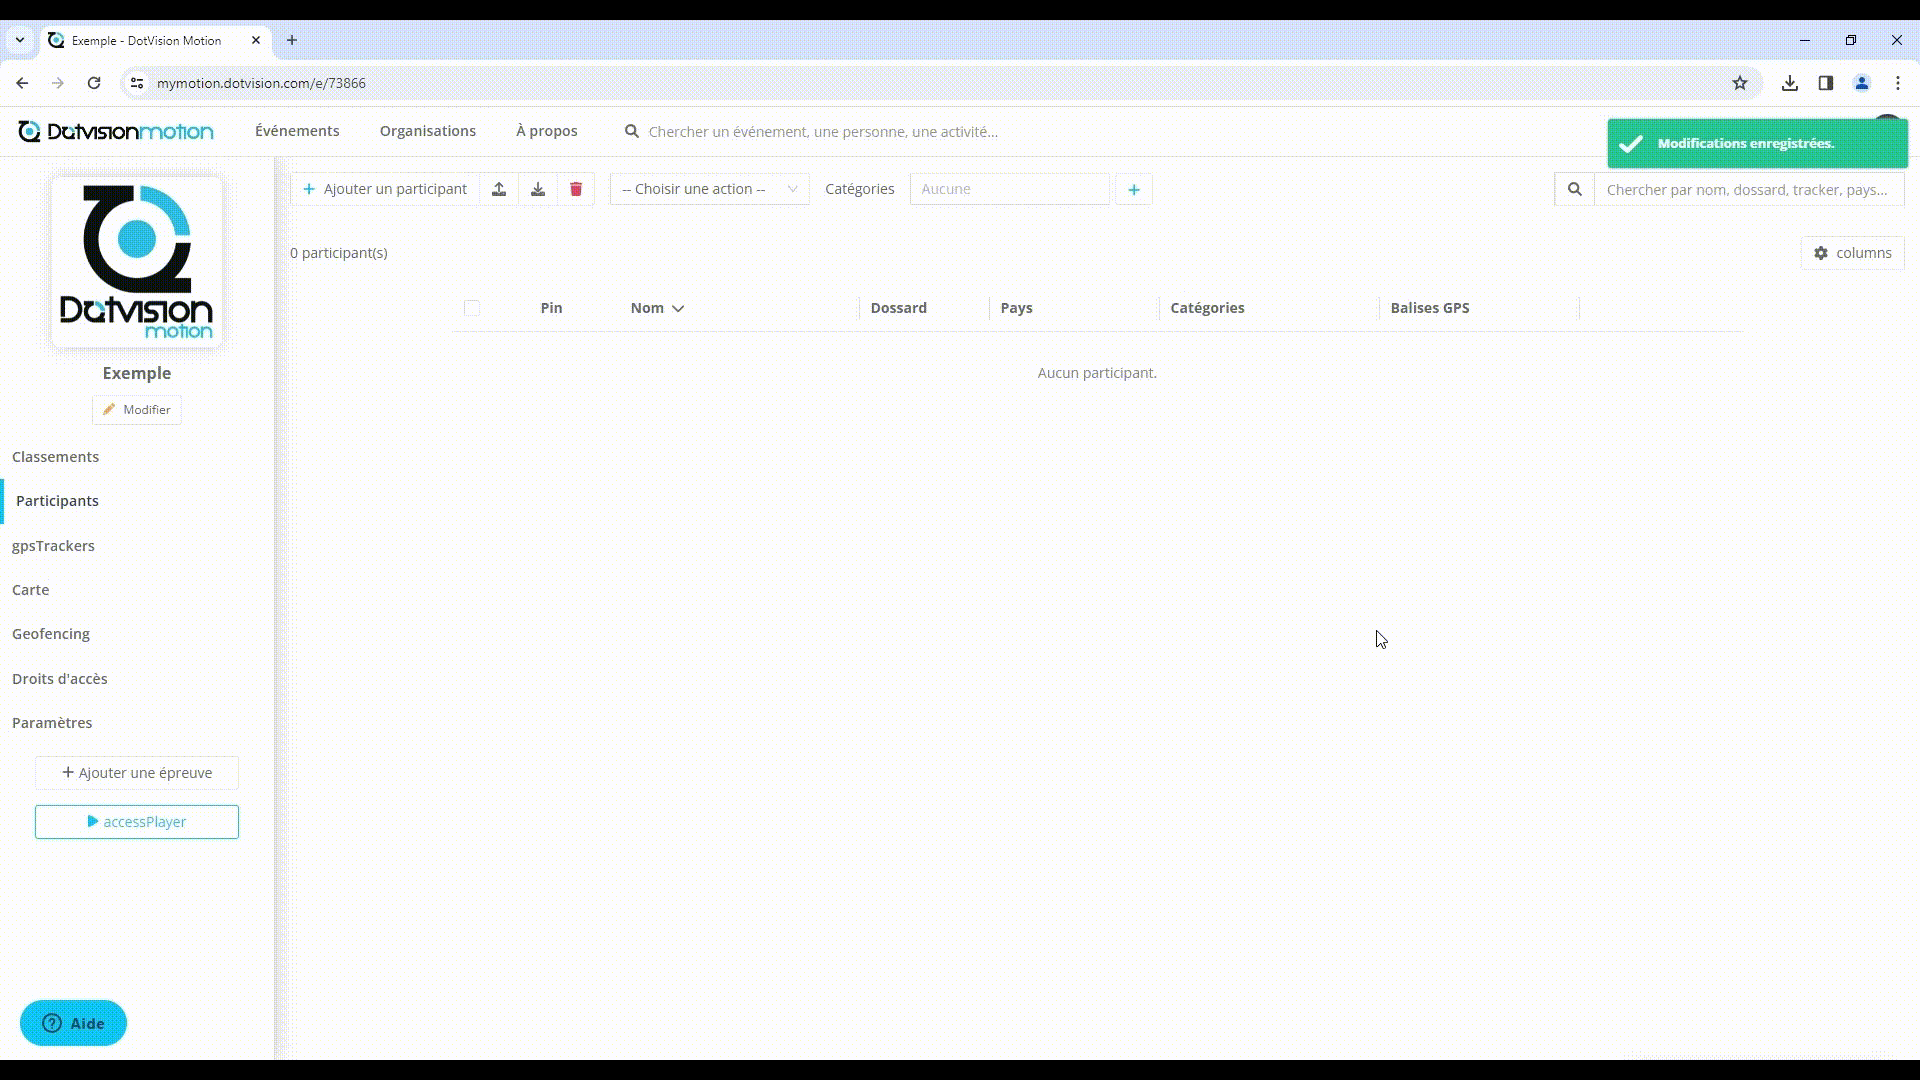Switch to the gpsTrackers section
This screenshot has width=1920, height=1080.
(x=54, y=546)
